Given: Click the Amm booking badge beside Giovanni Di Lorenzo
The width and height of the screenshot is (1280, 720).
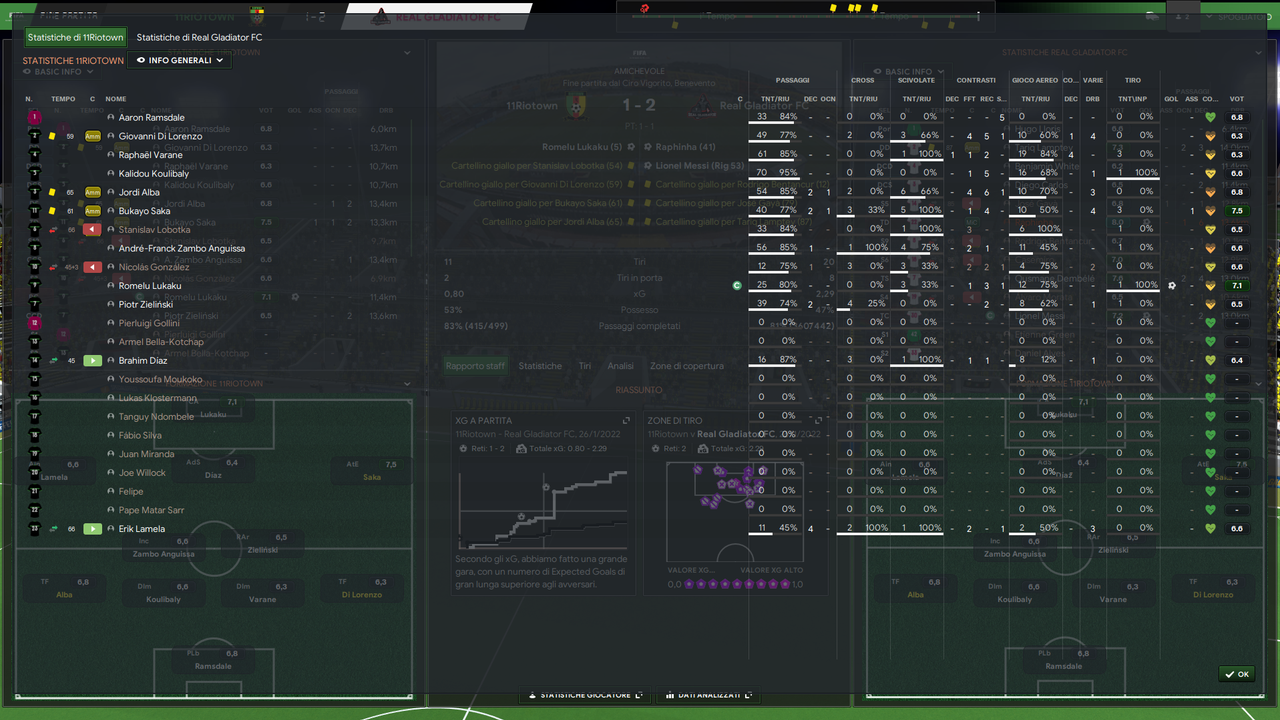Looking at the screenshot, I should pyautogui.click(x=93, y=136).
